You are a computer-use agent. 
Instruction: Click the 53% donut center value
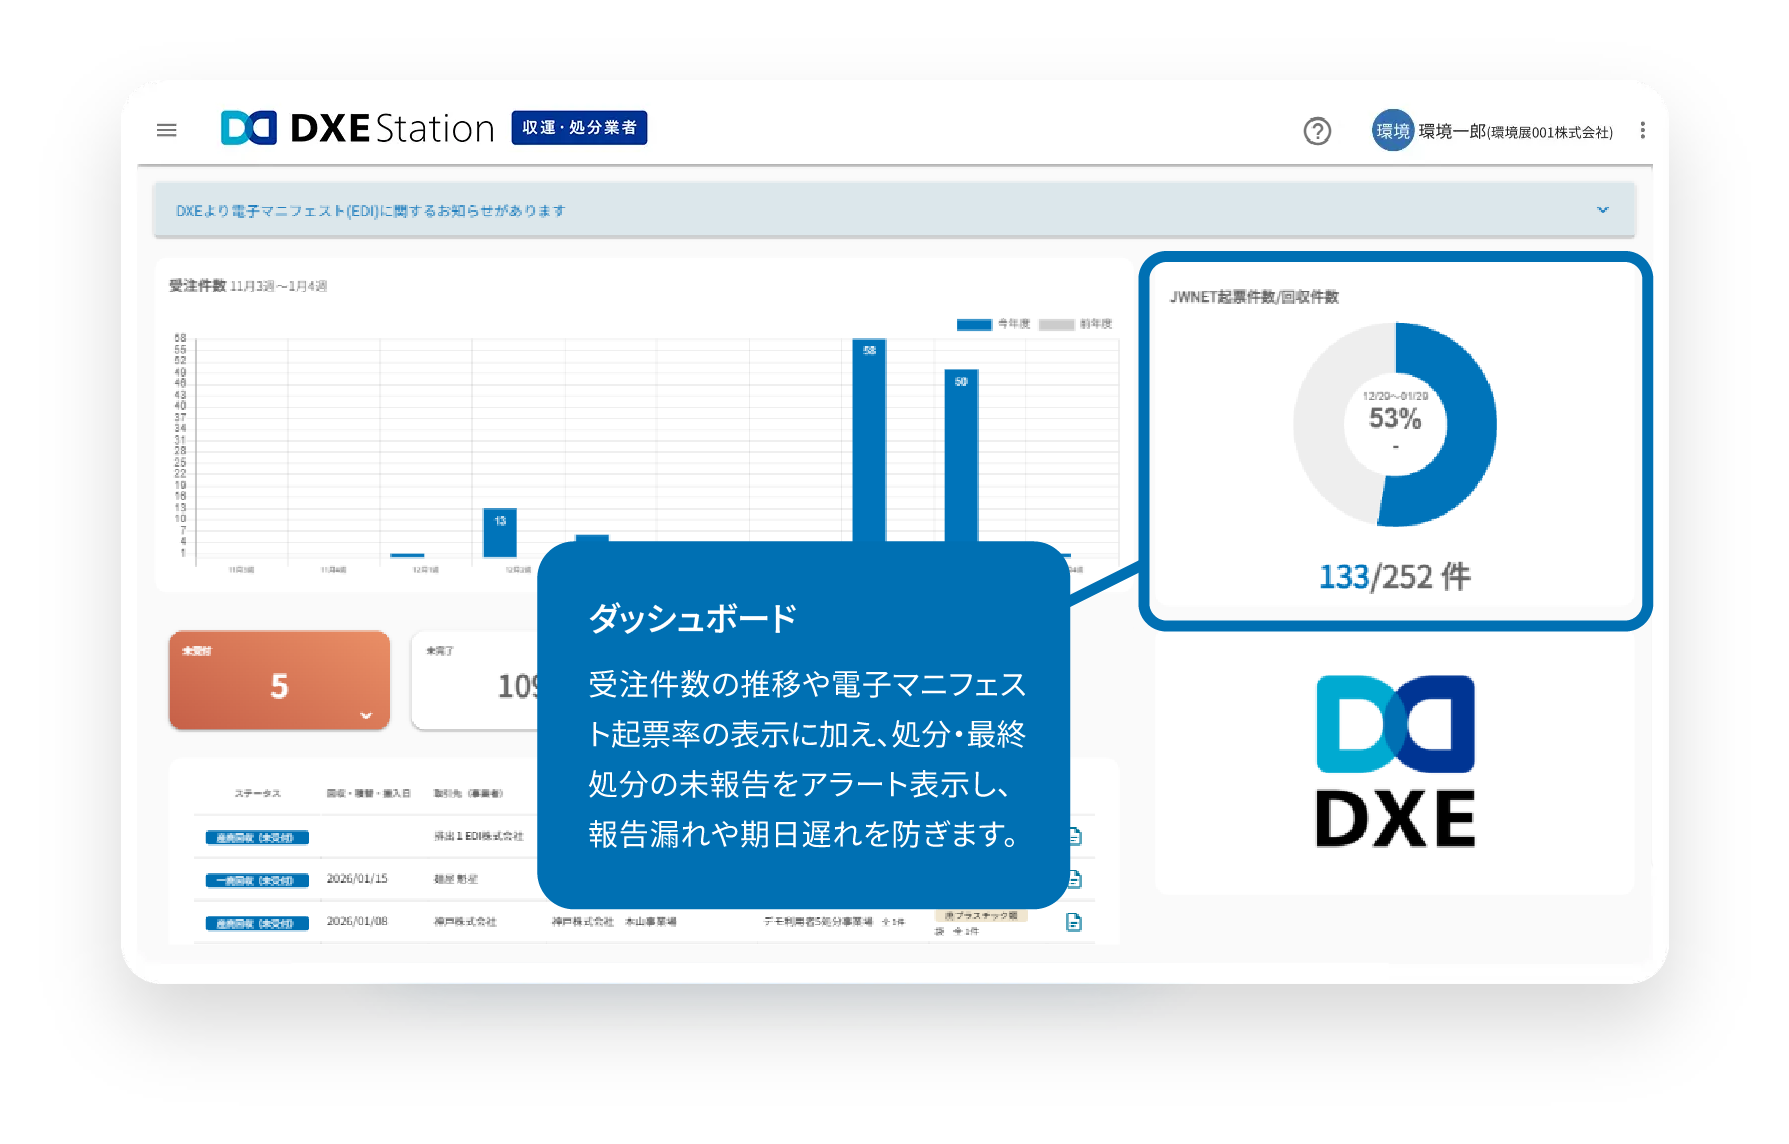pyautogui.click(x=1395, y=418)
